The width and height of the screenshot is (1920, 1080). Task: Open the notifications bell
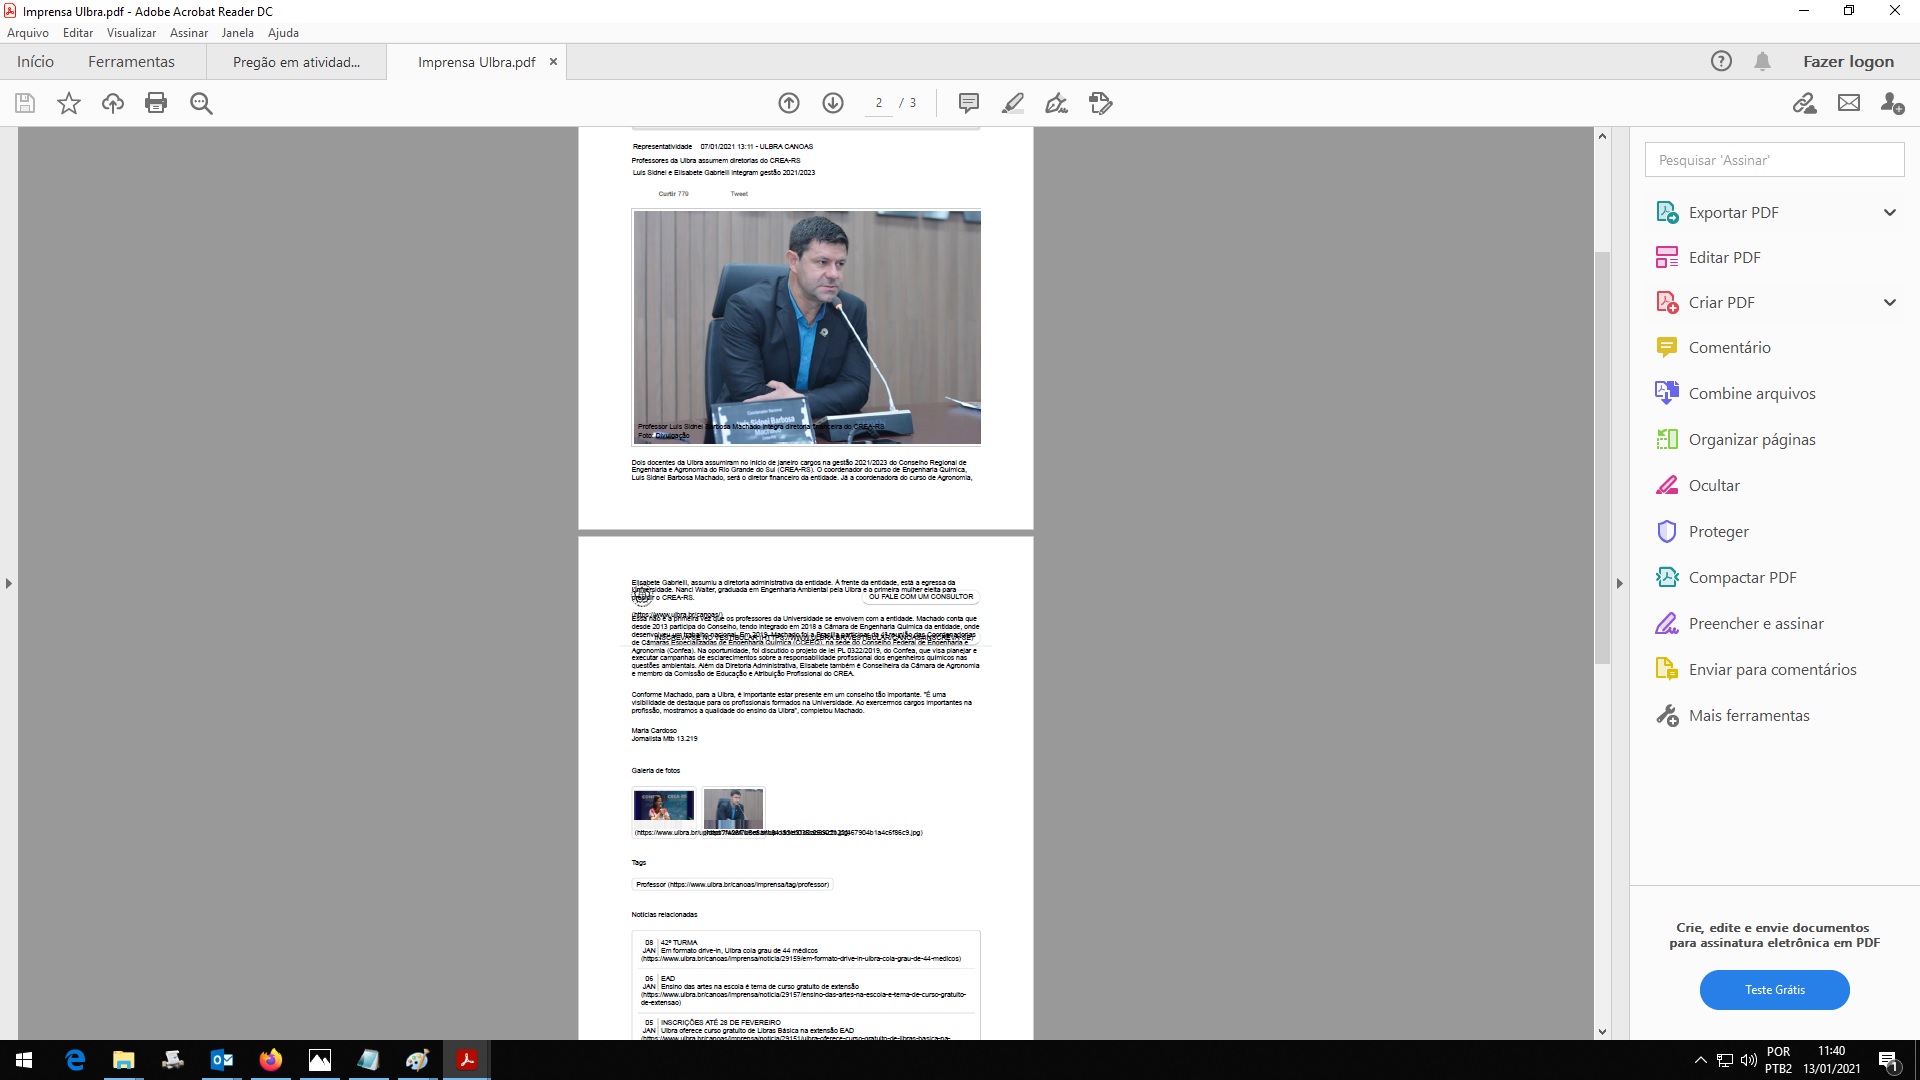click(1763, 62)
